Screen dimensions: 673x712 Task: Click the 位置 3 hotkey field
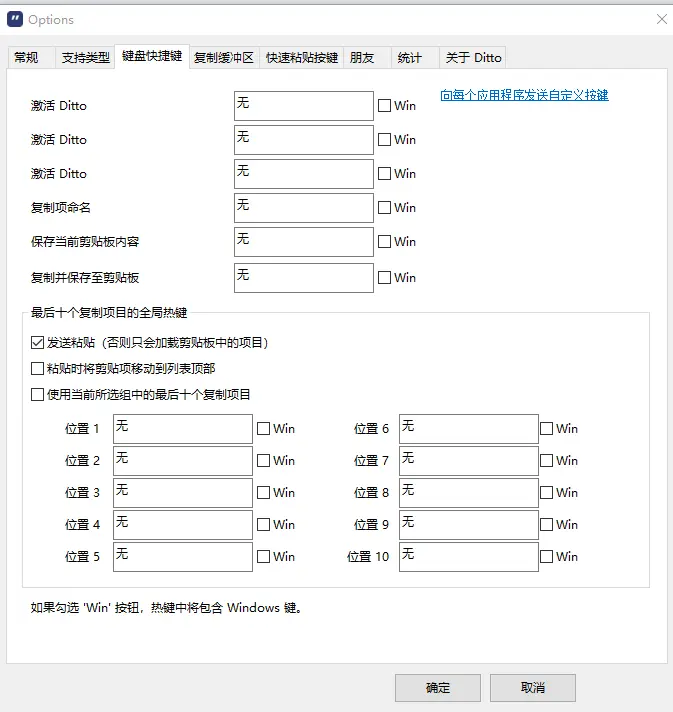click(x=183, y=493)
